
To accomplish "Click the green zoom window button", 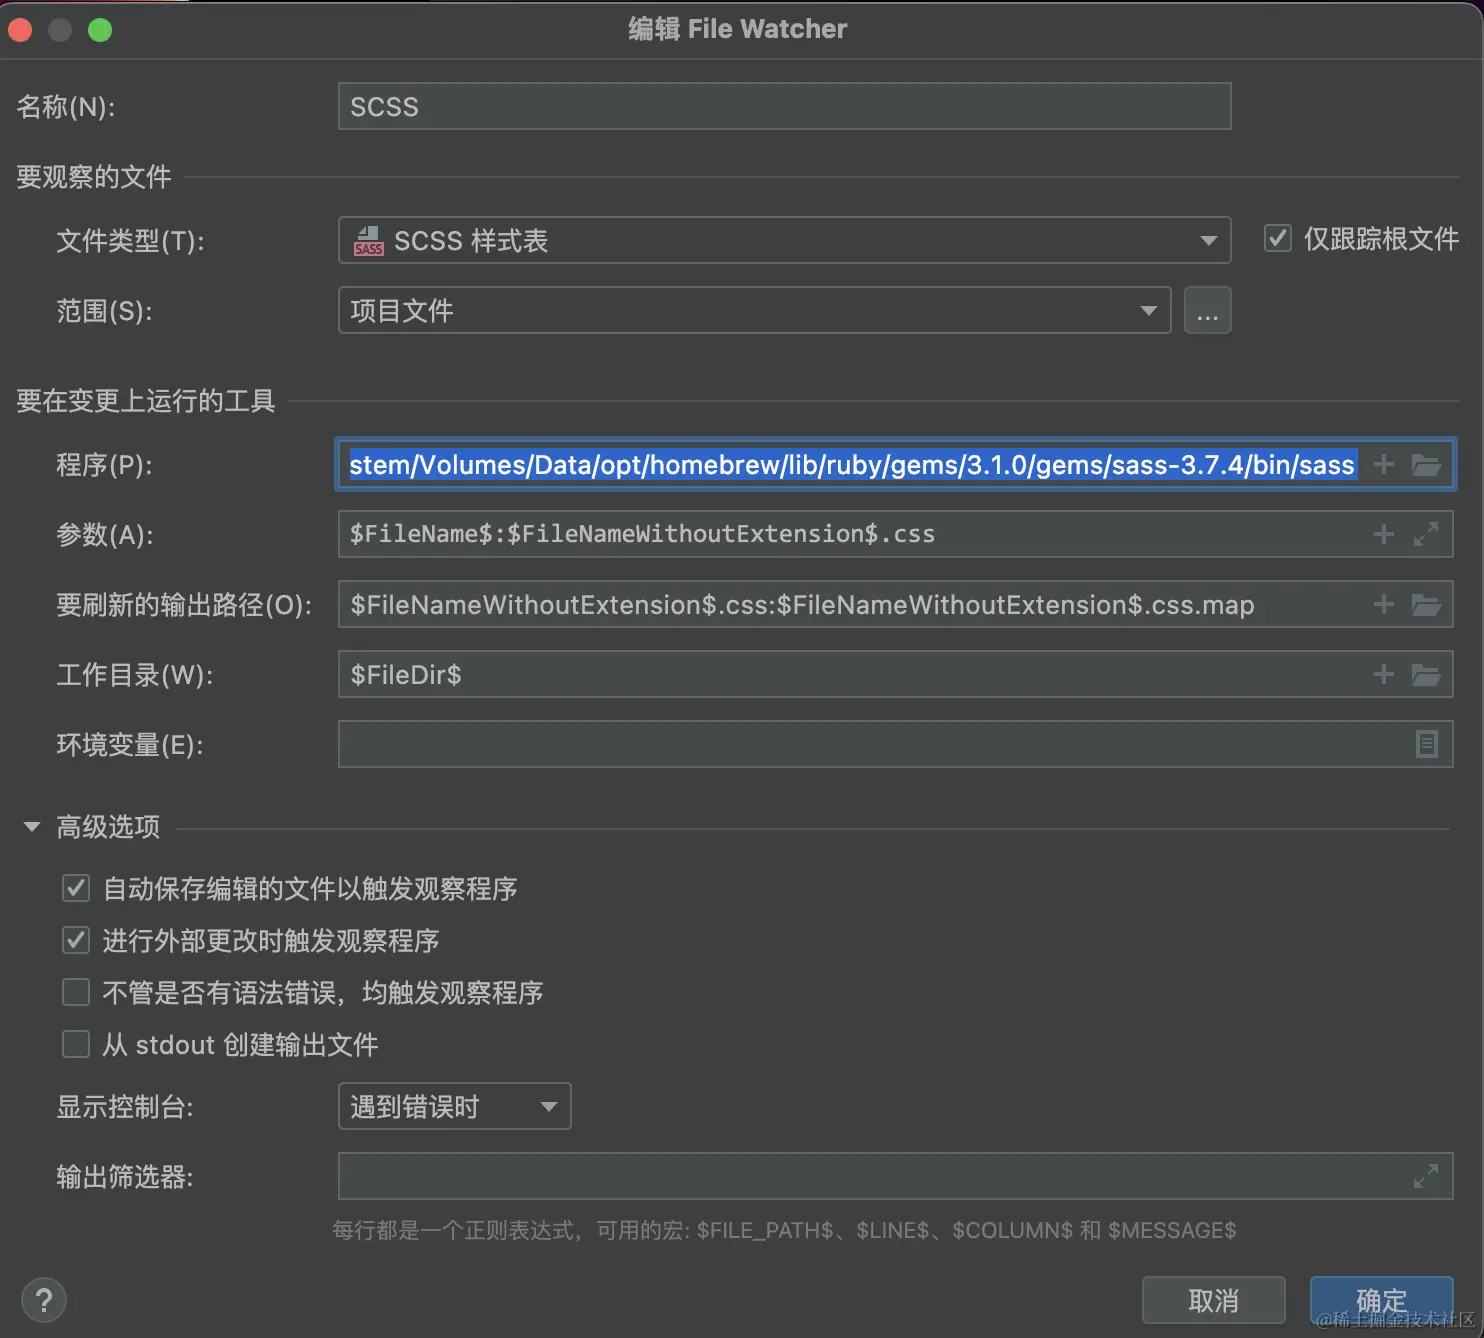I will click(x=100, y=30).
